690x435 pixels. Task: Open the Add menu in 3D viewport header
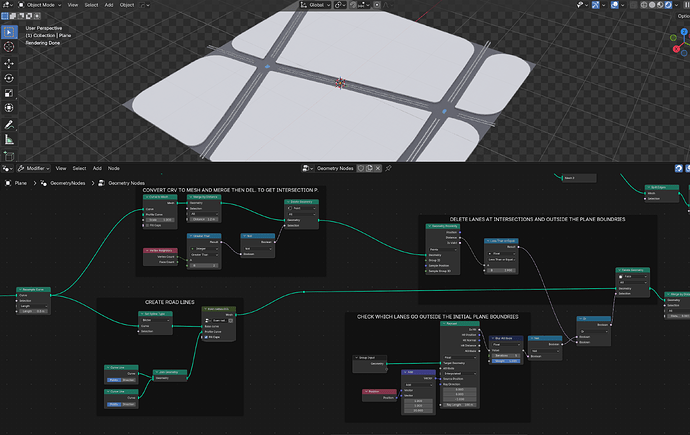click(x=109, y=5)
